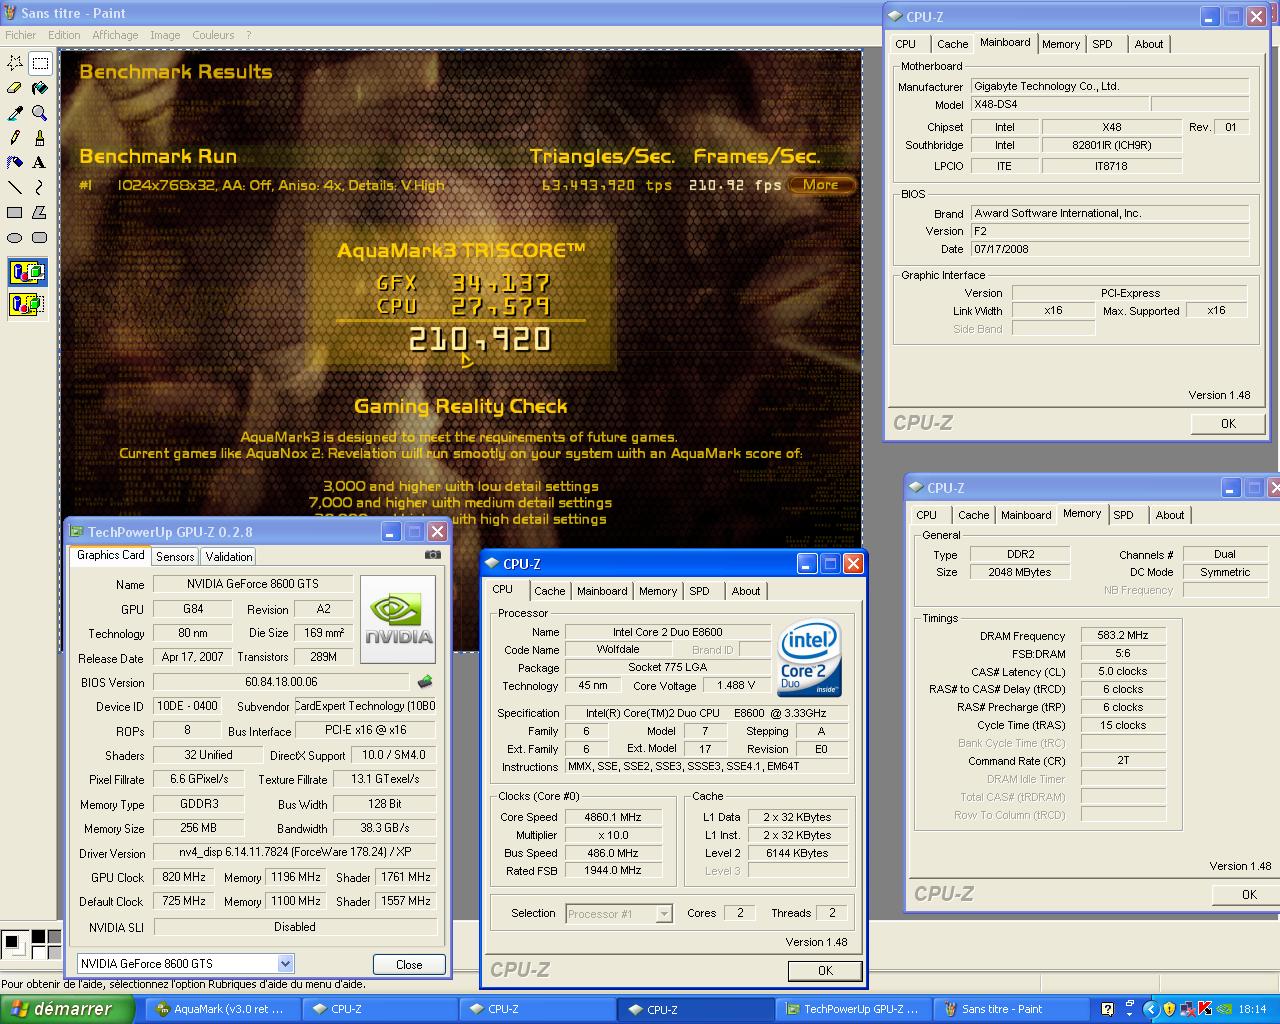
Task: Expand hidden tray icons with the chevron
Action: 1151,1009
